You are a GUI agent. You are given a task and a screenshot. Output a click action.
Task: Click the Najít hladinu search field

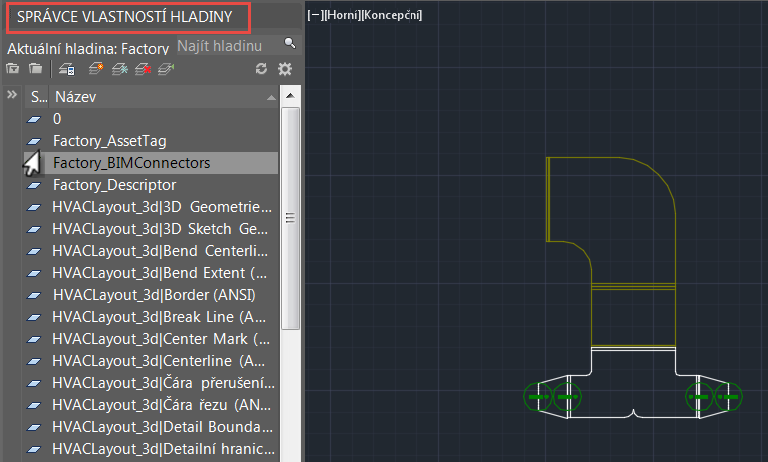point(229,46)
